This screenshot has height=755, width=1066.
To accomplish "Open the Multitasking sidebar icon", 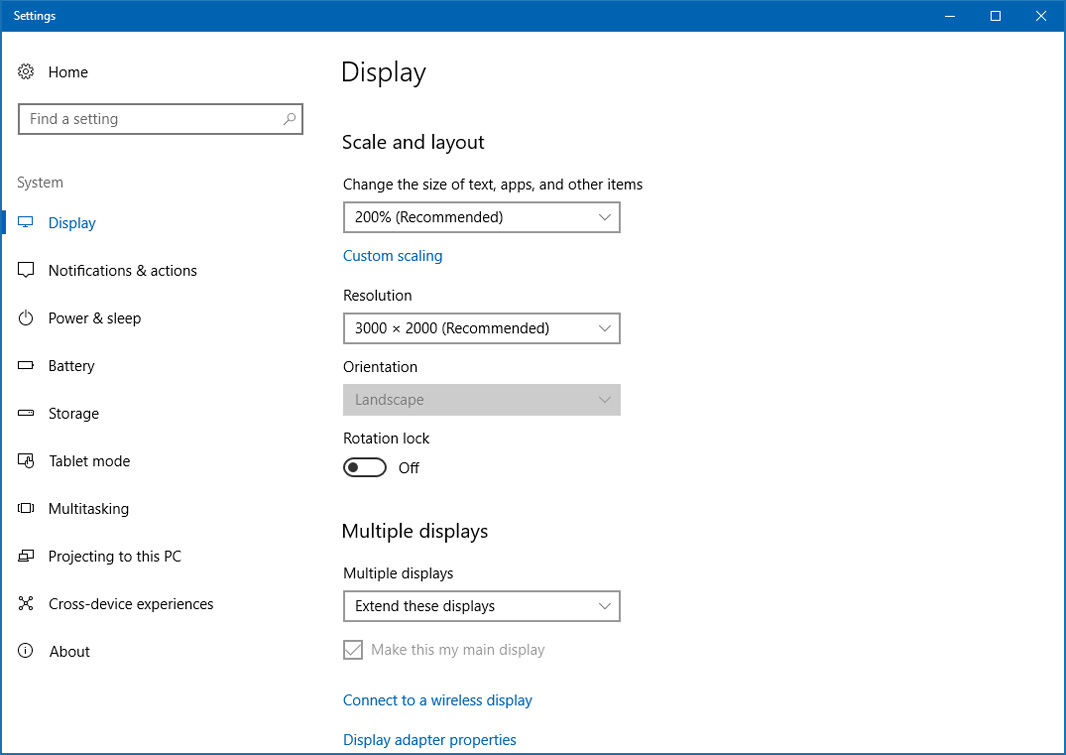I will [26, 508].
